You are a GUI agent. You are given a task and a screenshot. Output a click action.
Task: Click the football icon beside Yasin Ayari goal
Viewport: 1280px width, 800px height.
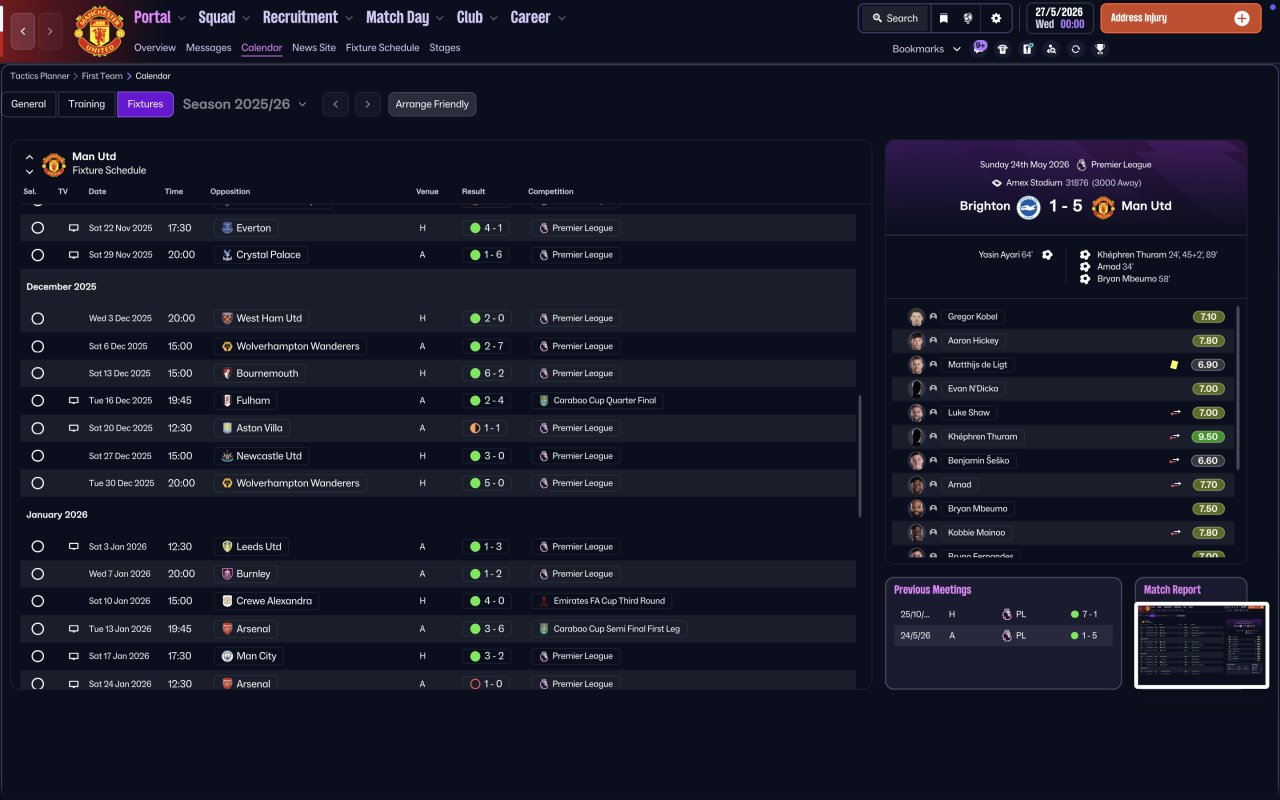coord(1047,255)
